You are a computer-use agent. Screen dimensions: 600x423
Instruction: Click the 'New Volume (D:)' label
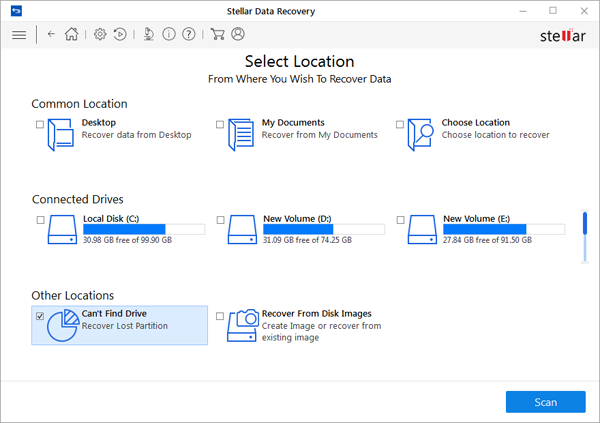coord(297,219)
